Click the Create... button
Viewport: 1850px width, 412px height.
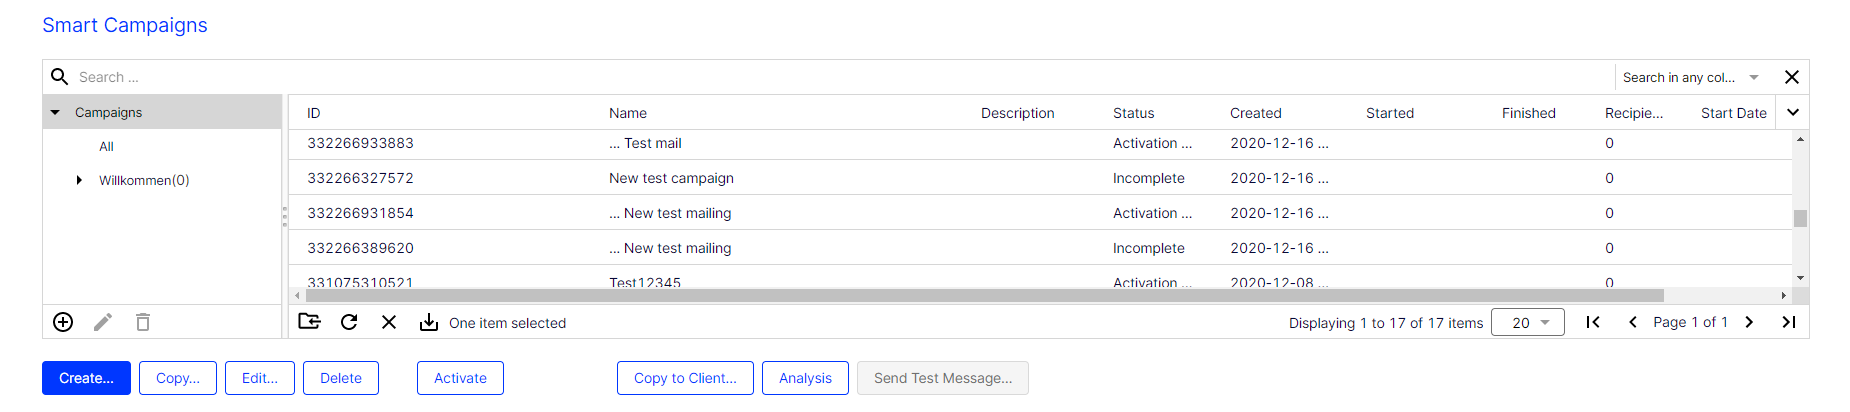[x=86, y=378]
